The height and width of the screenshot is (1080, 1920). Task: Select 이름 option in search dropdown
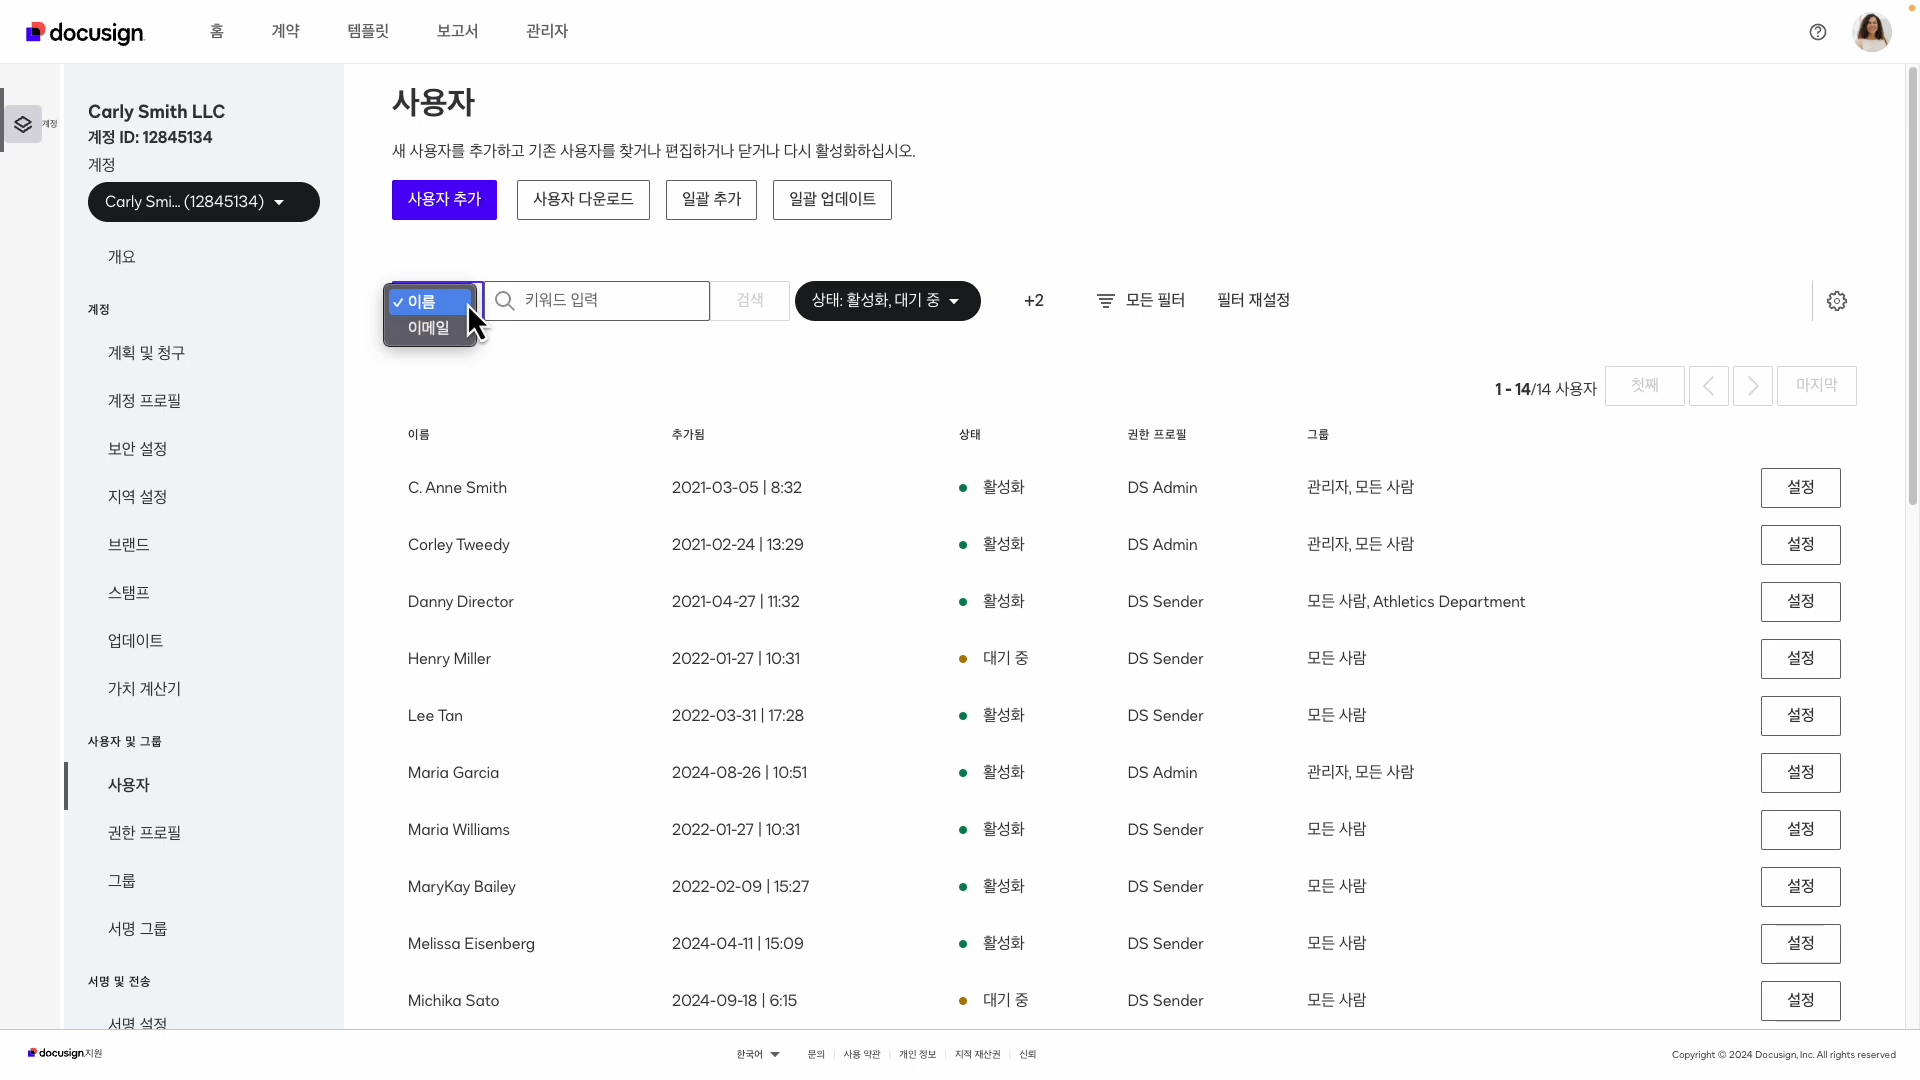tap(430, 302)
